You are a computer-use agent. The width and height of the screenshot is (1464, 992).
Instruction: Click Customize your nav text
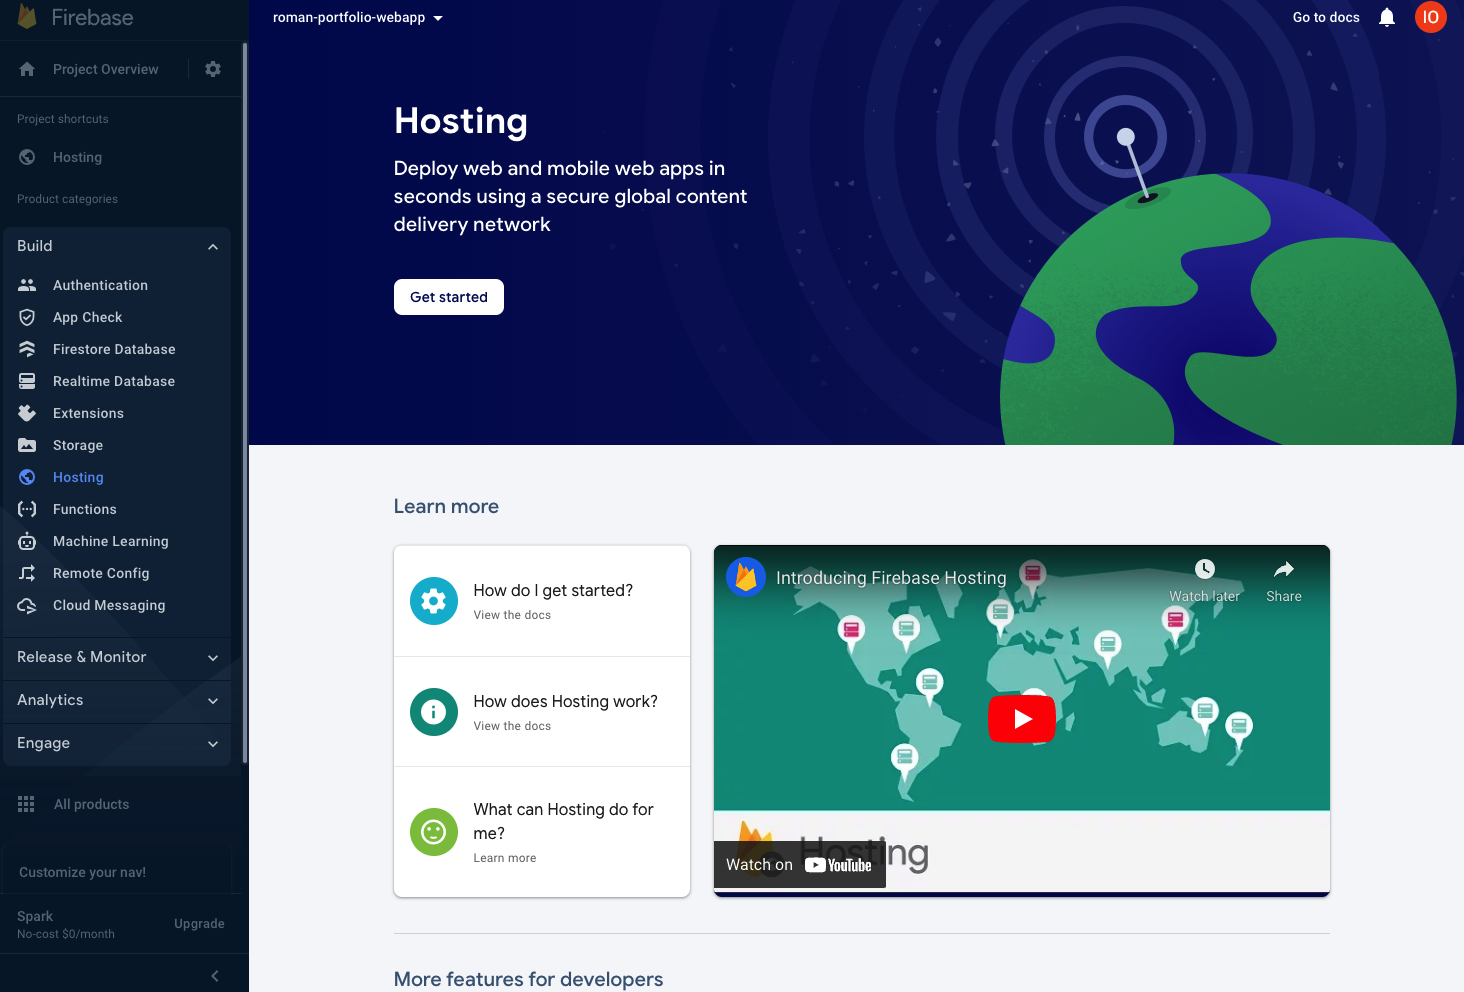tap(83, 872)
